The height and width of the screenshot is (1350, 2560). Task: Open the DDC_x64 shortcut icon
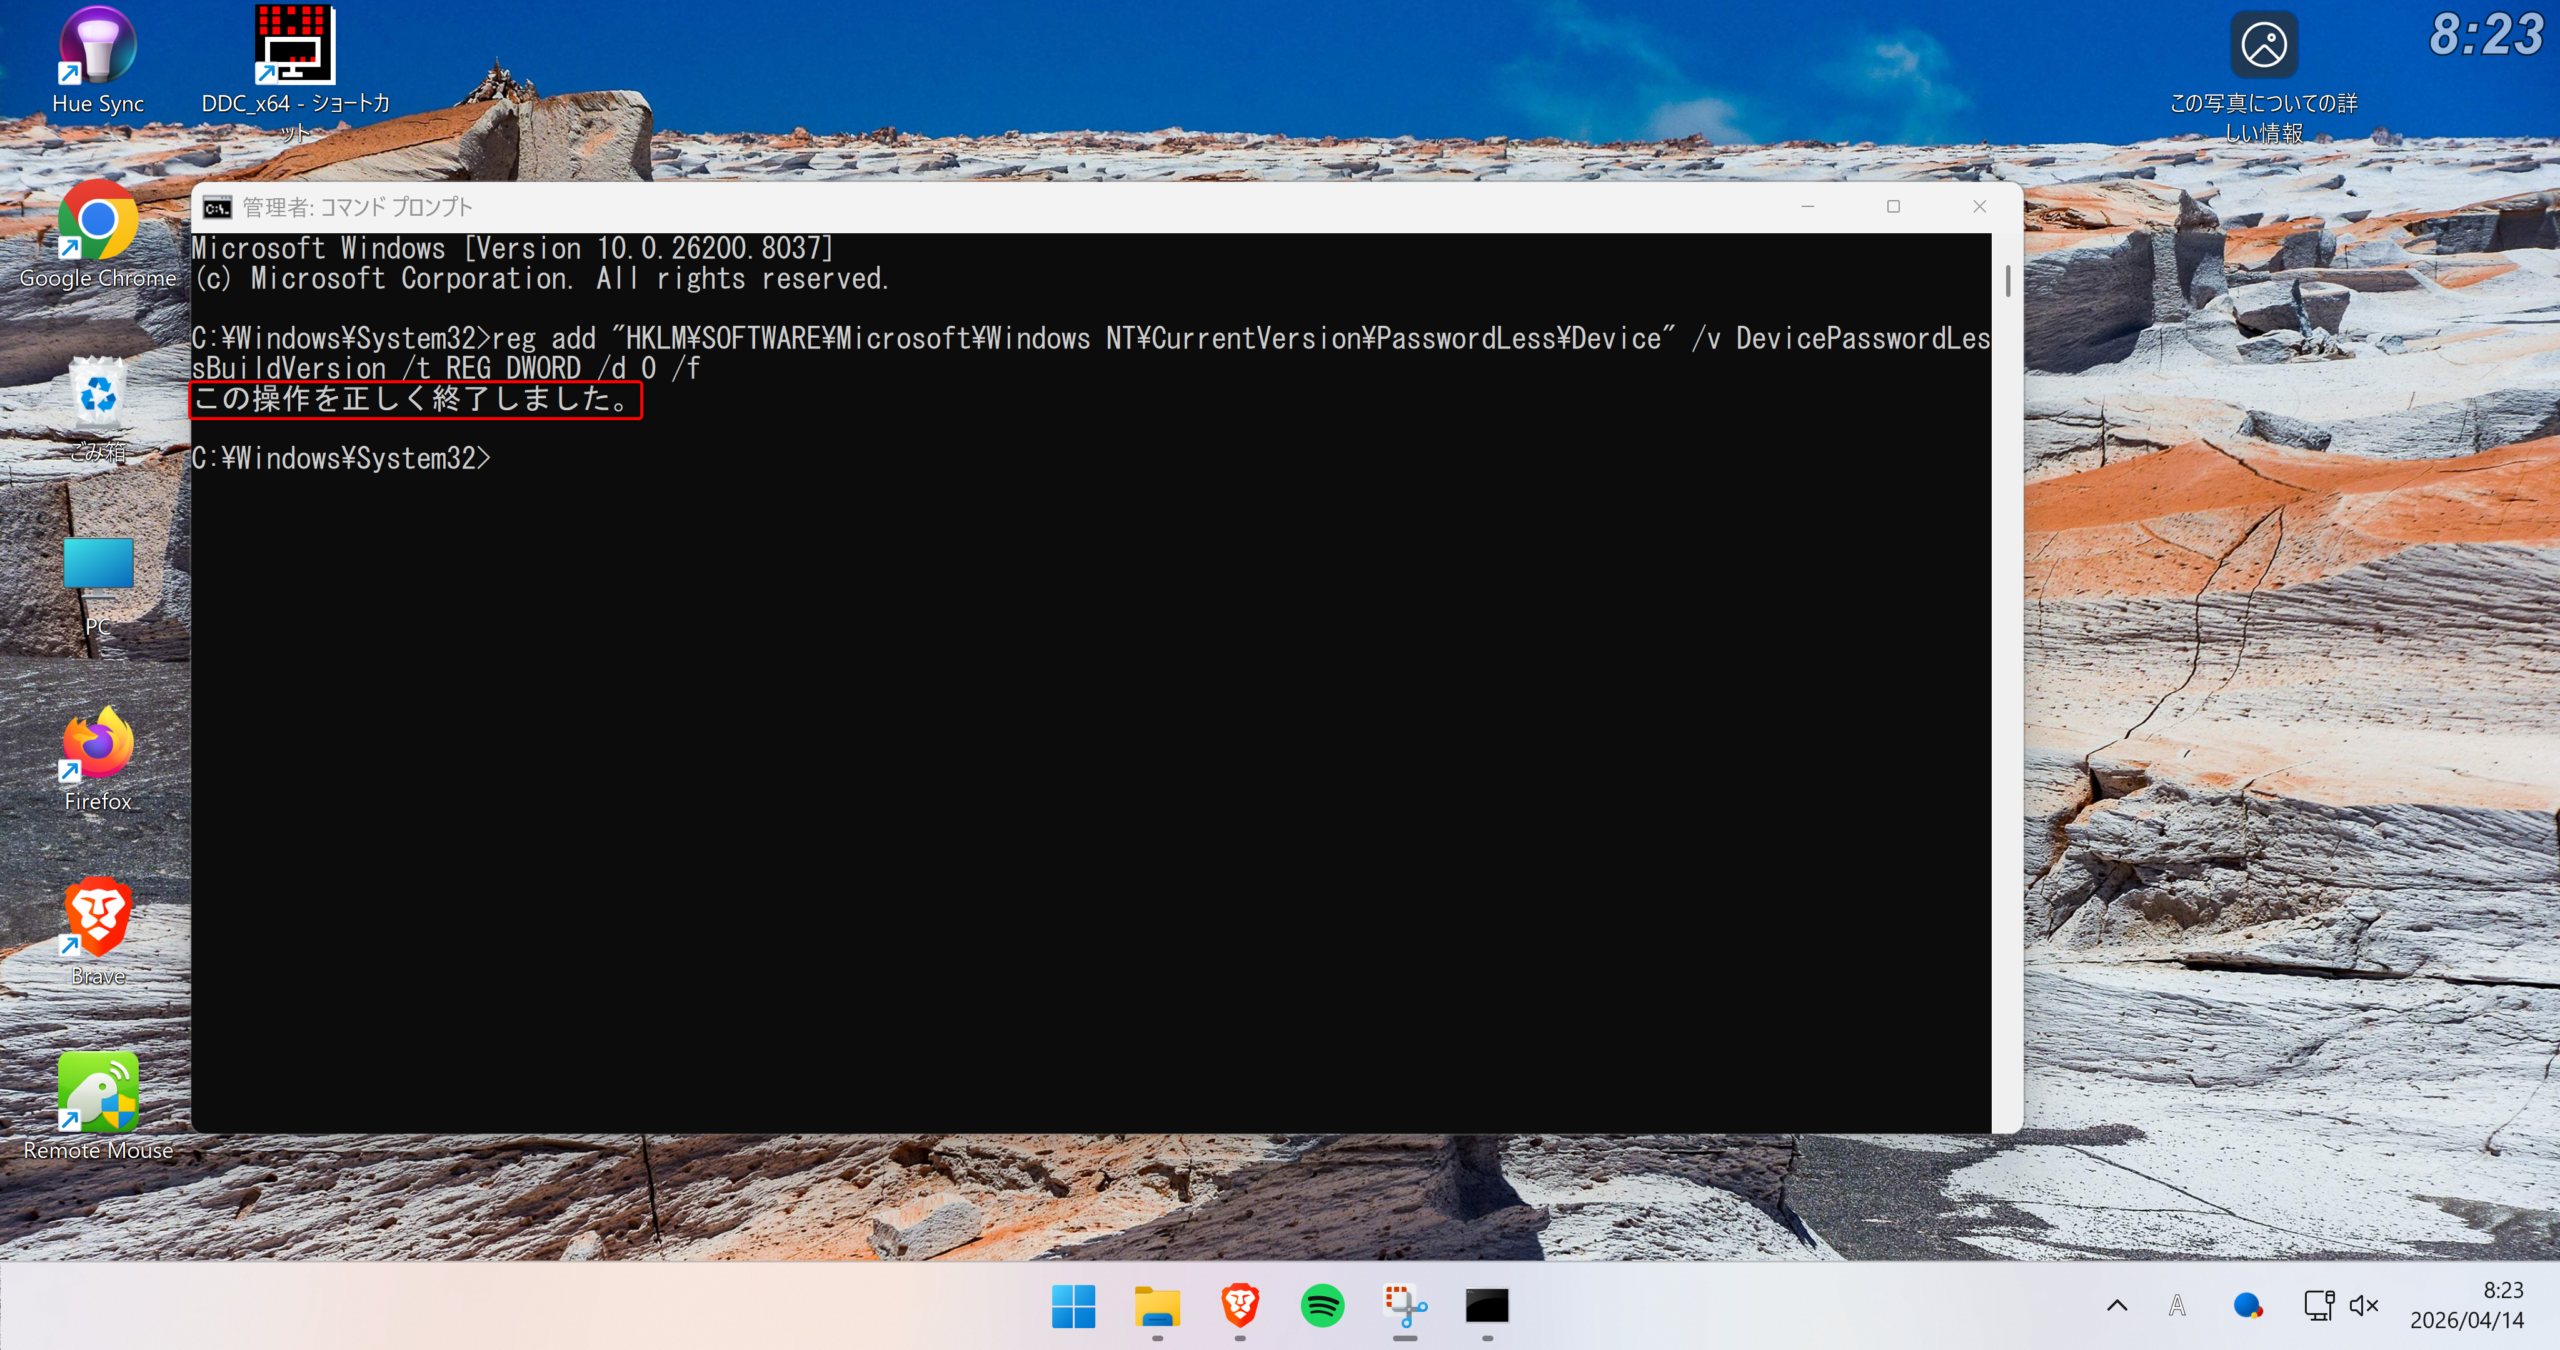[294, 47]
